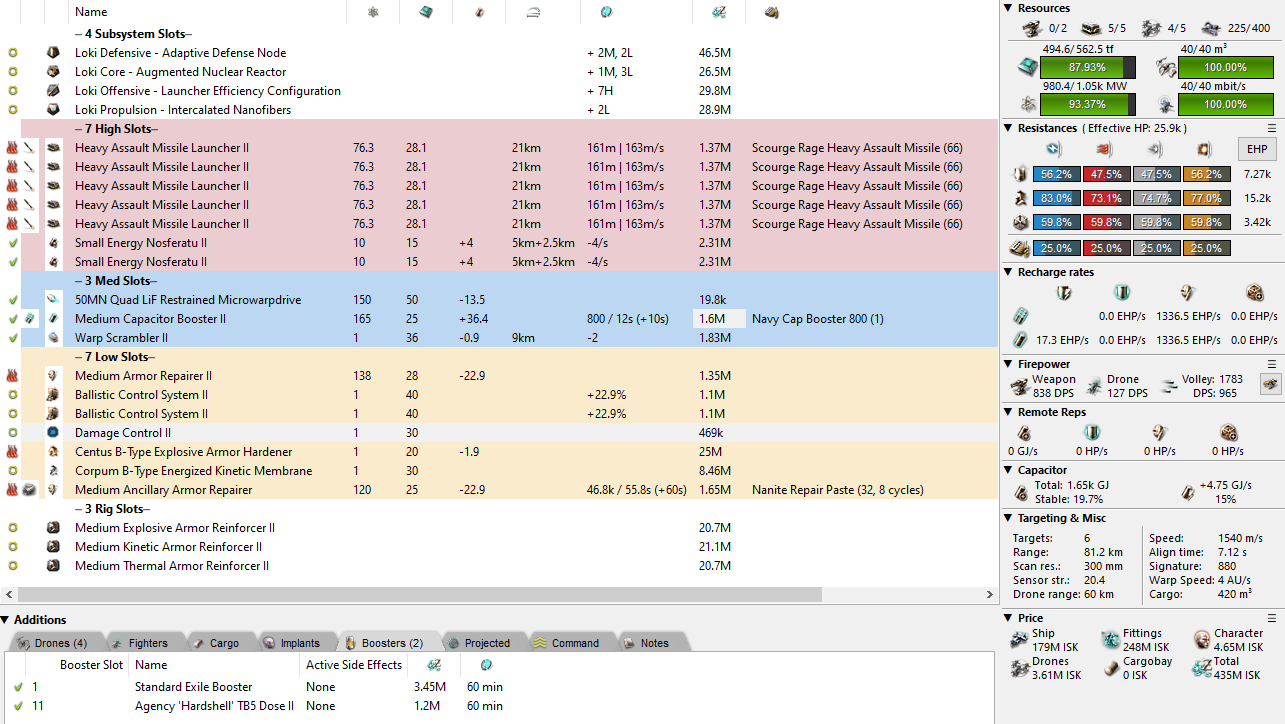The width and height of the screenshot is (1285, 724).
Task: Open the Price panel hamburger menu
Action: point(1272,618)
